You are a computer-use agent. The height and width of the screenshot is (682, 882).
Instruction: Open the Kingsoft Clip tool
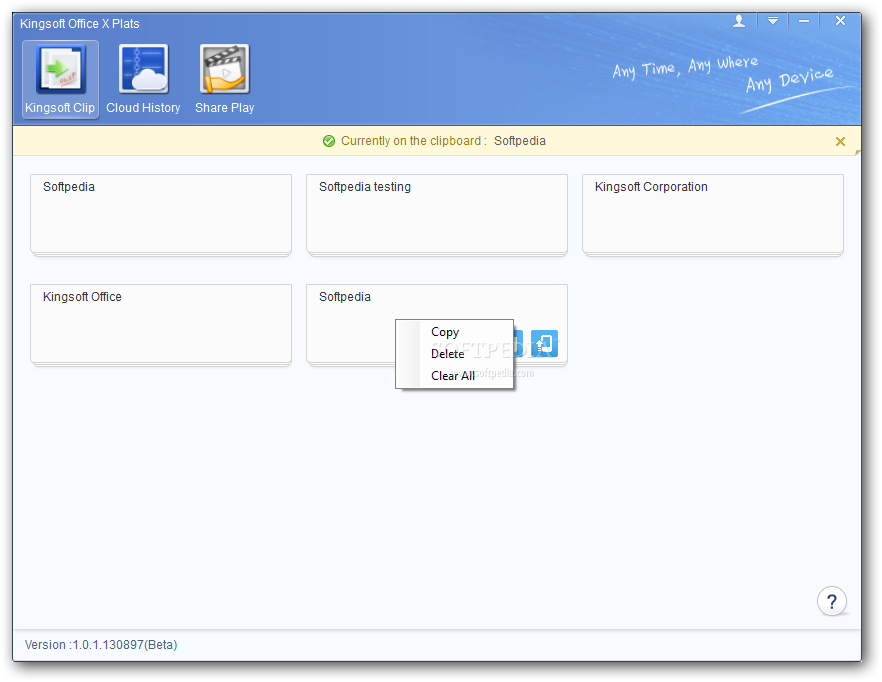point(60,79)
